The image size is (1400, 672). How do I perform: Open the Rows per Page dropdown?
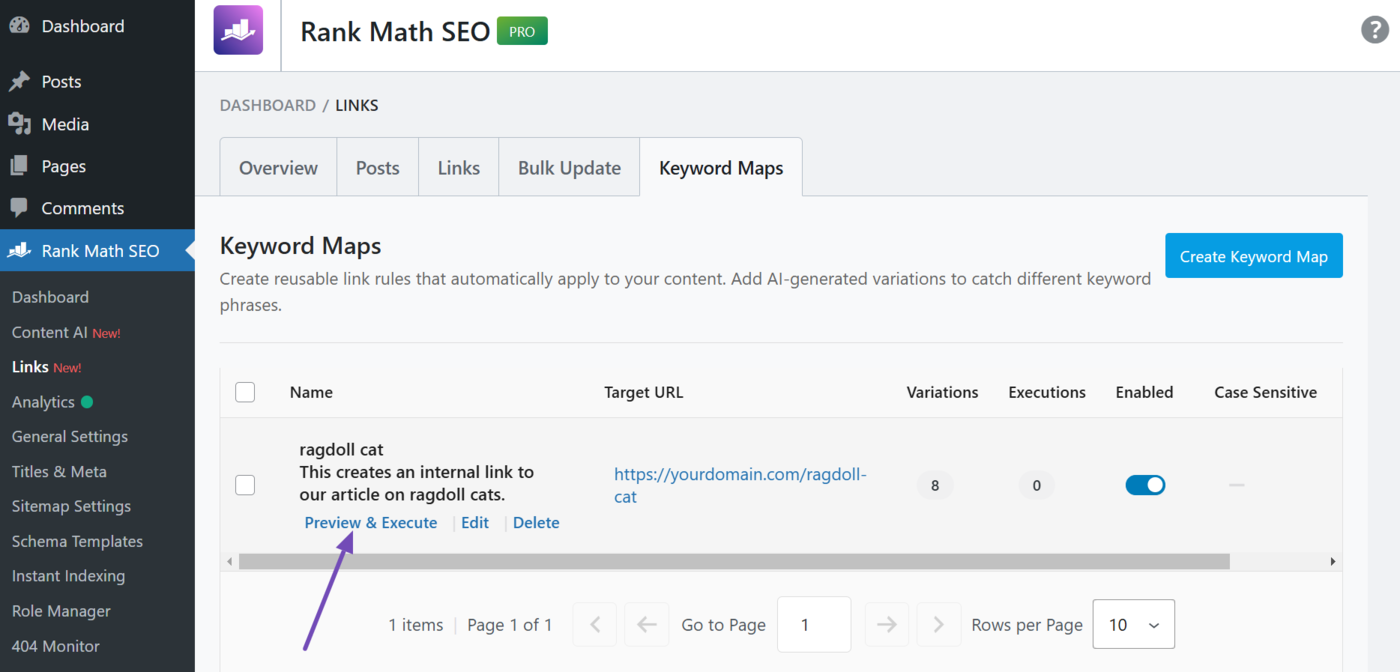pos(1133,624)
